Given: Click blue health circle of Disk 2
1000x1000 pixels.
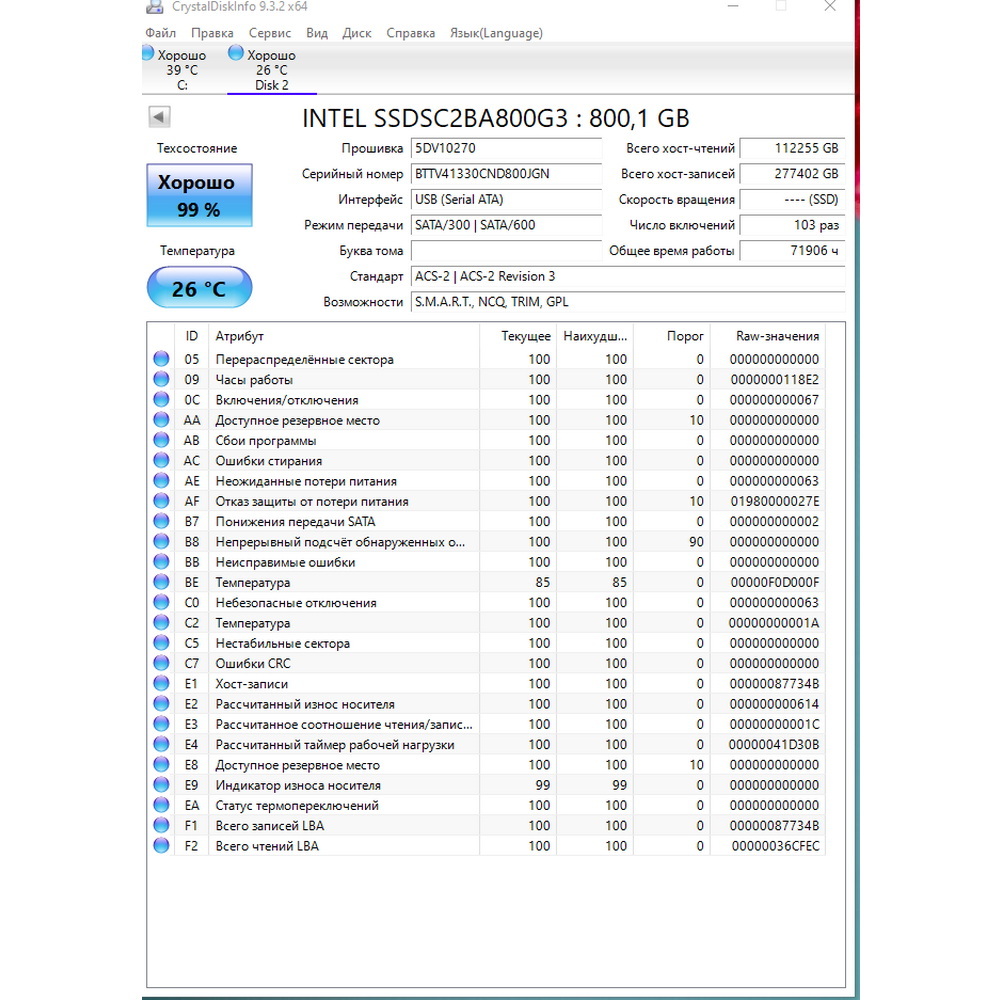Looking at the screenshot, I should [x=236, y=53].
